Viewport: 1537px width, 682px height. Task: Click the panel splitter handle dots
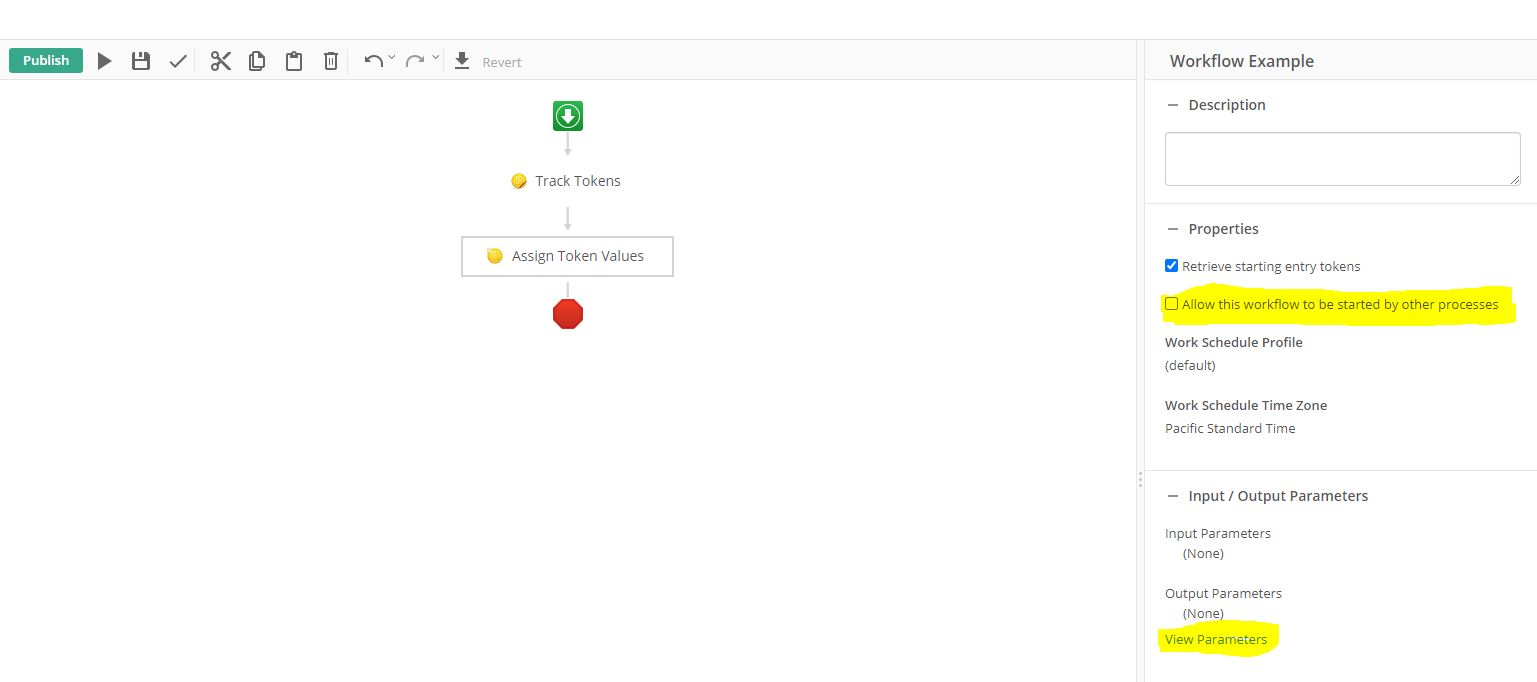pyautogui.click(x=1140, y=479)
